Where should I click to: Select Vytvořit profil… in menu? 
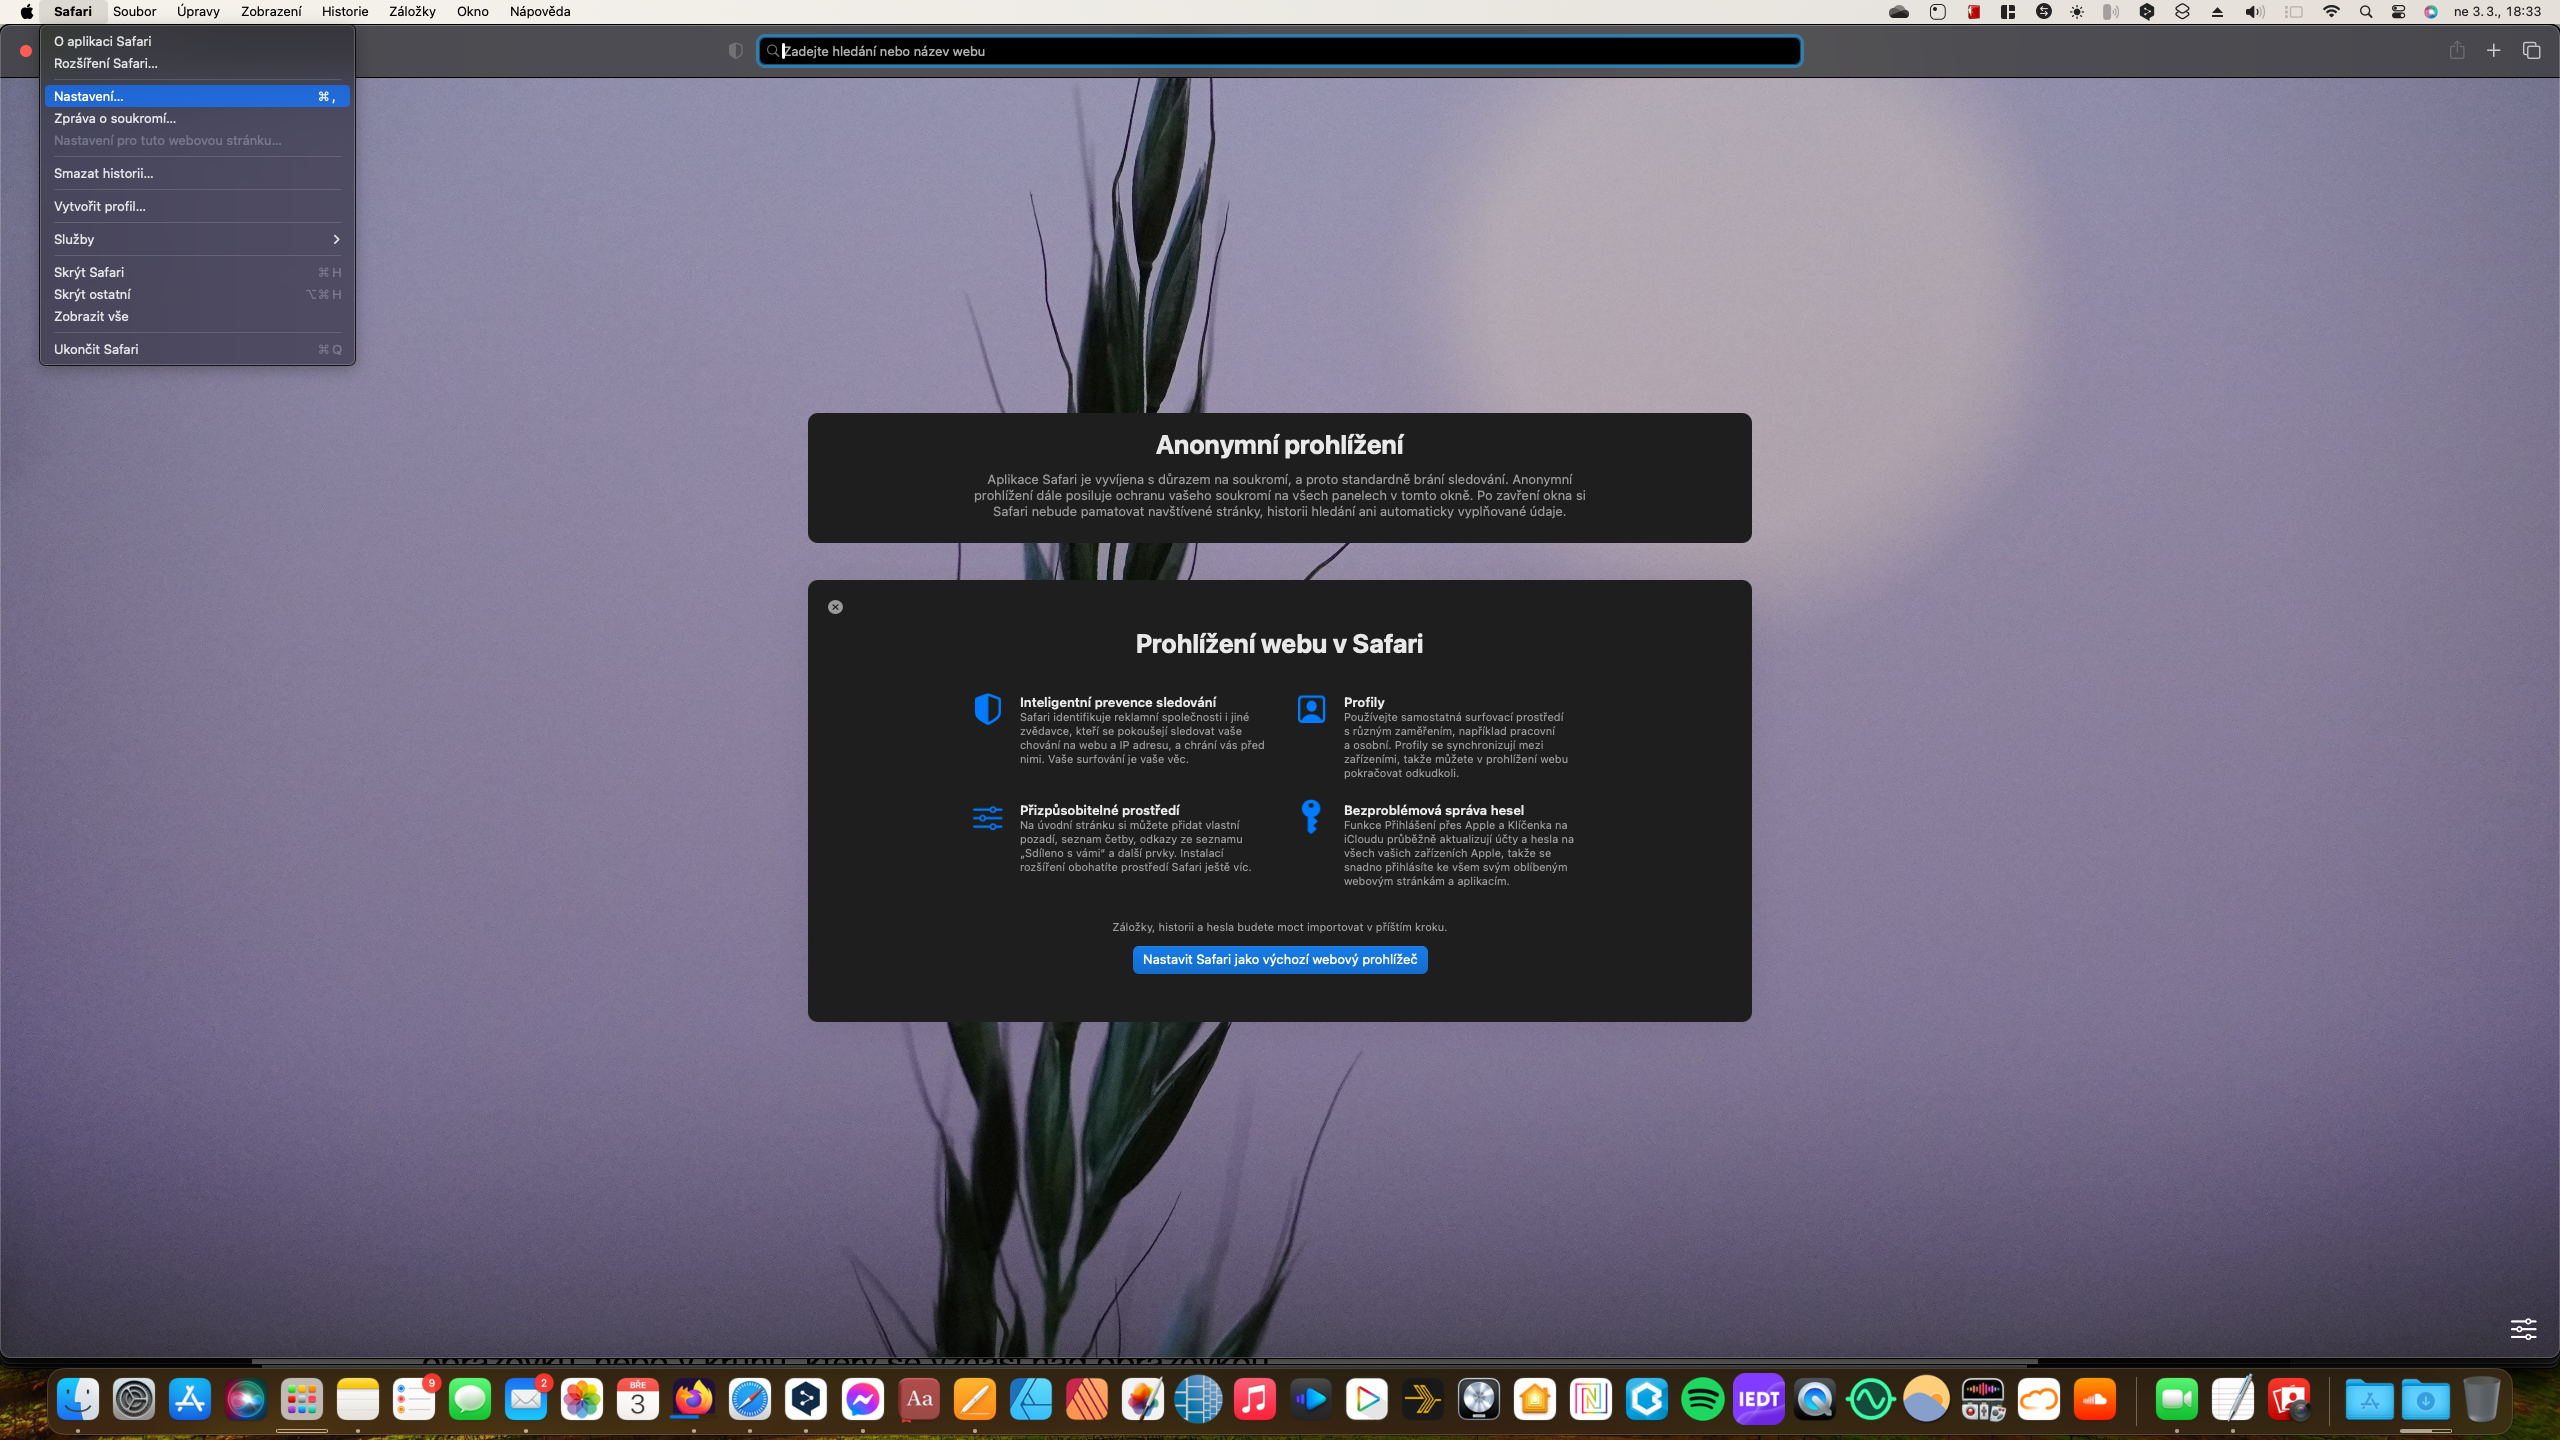100,206
